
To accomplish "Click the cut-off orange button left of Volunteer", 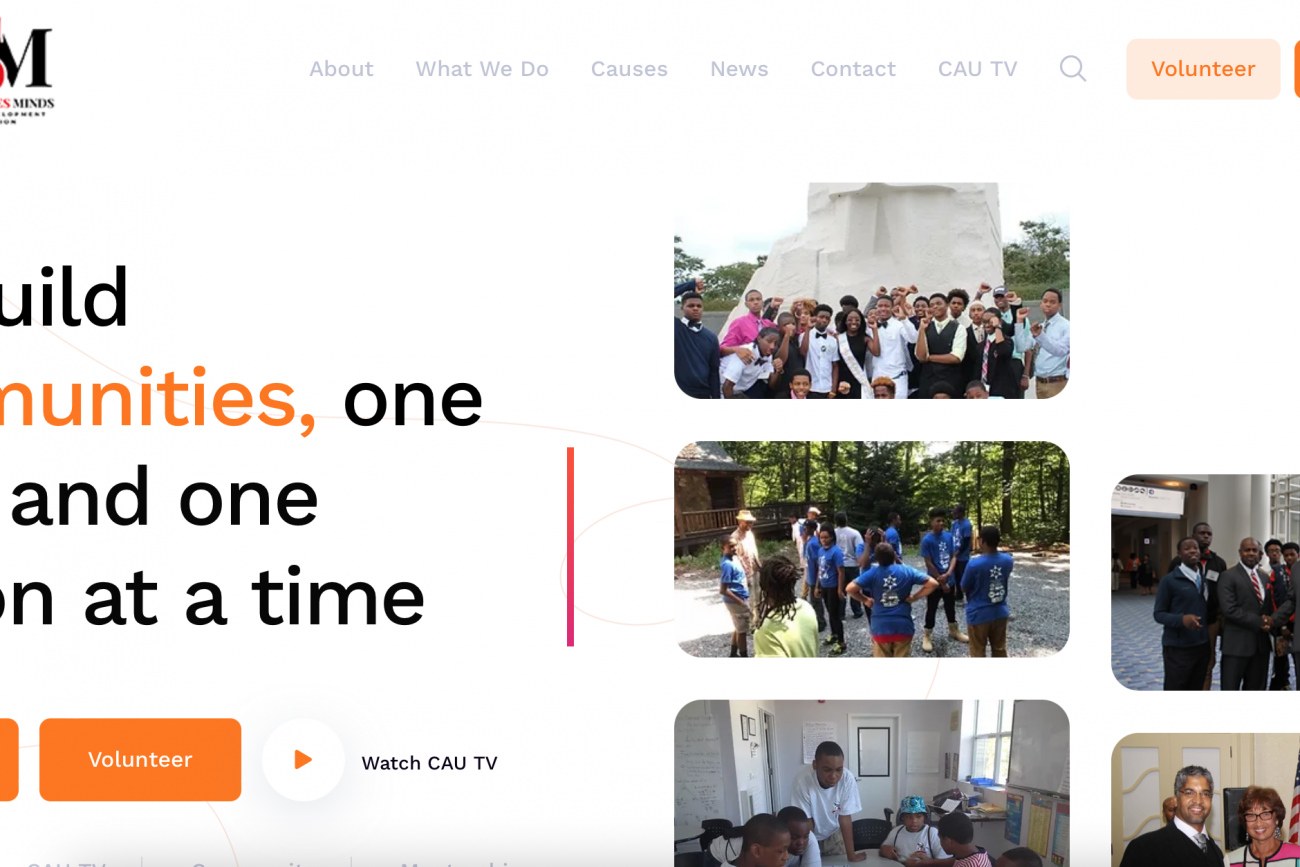I will 9,760.
